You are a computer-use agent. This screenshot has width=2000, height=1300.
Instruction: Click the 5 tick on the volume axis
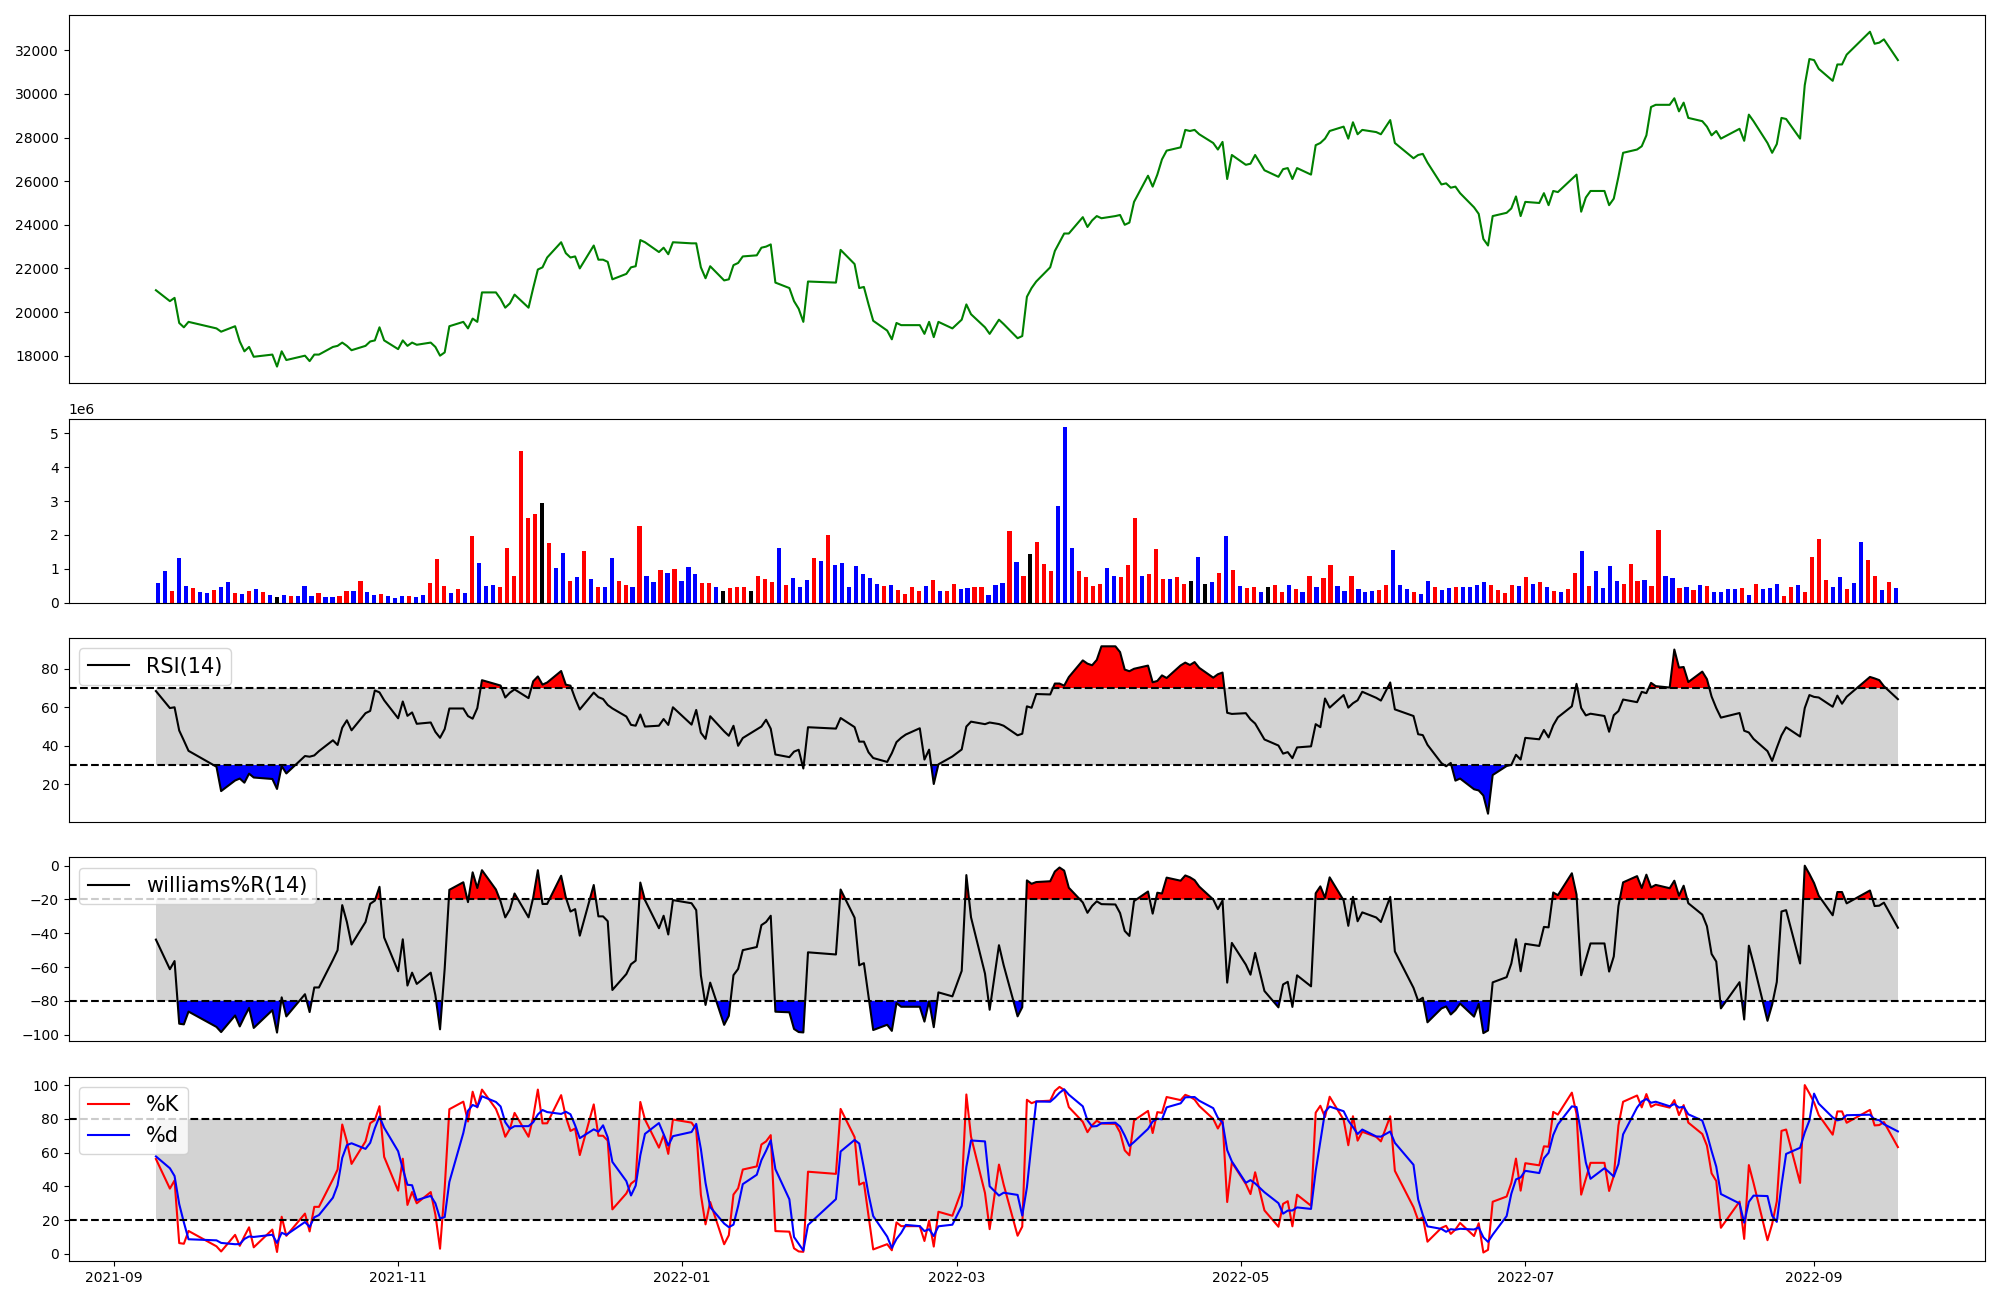point(53,434)
